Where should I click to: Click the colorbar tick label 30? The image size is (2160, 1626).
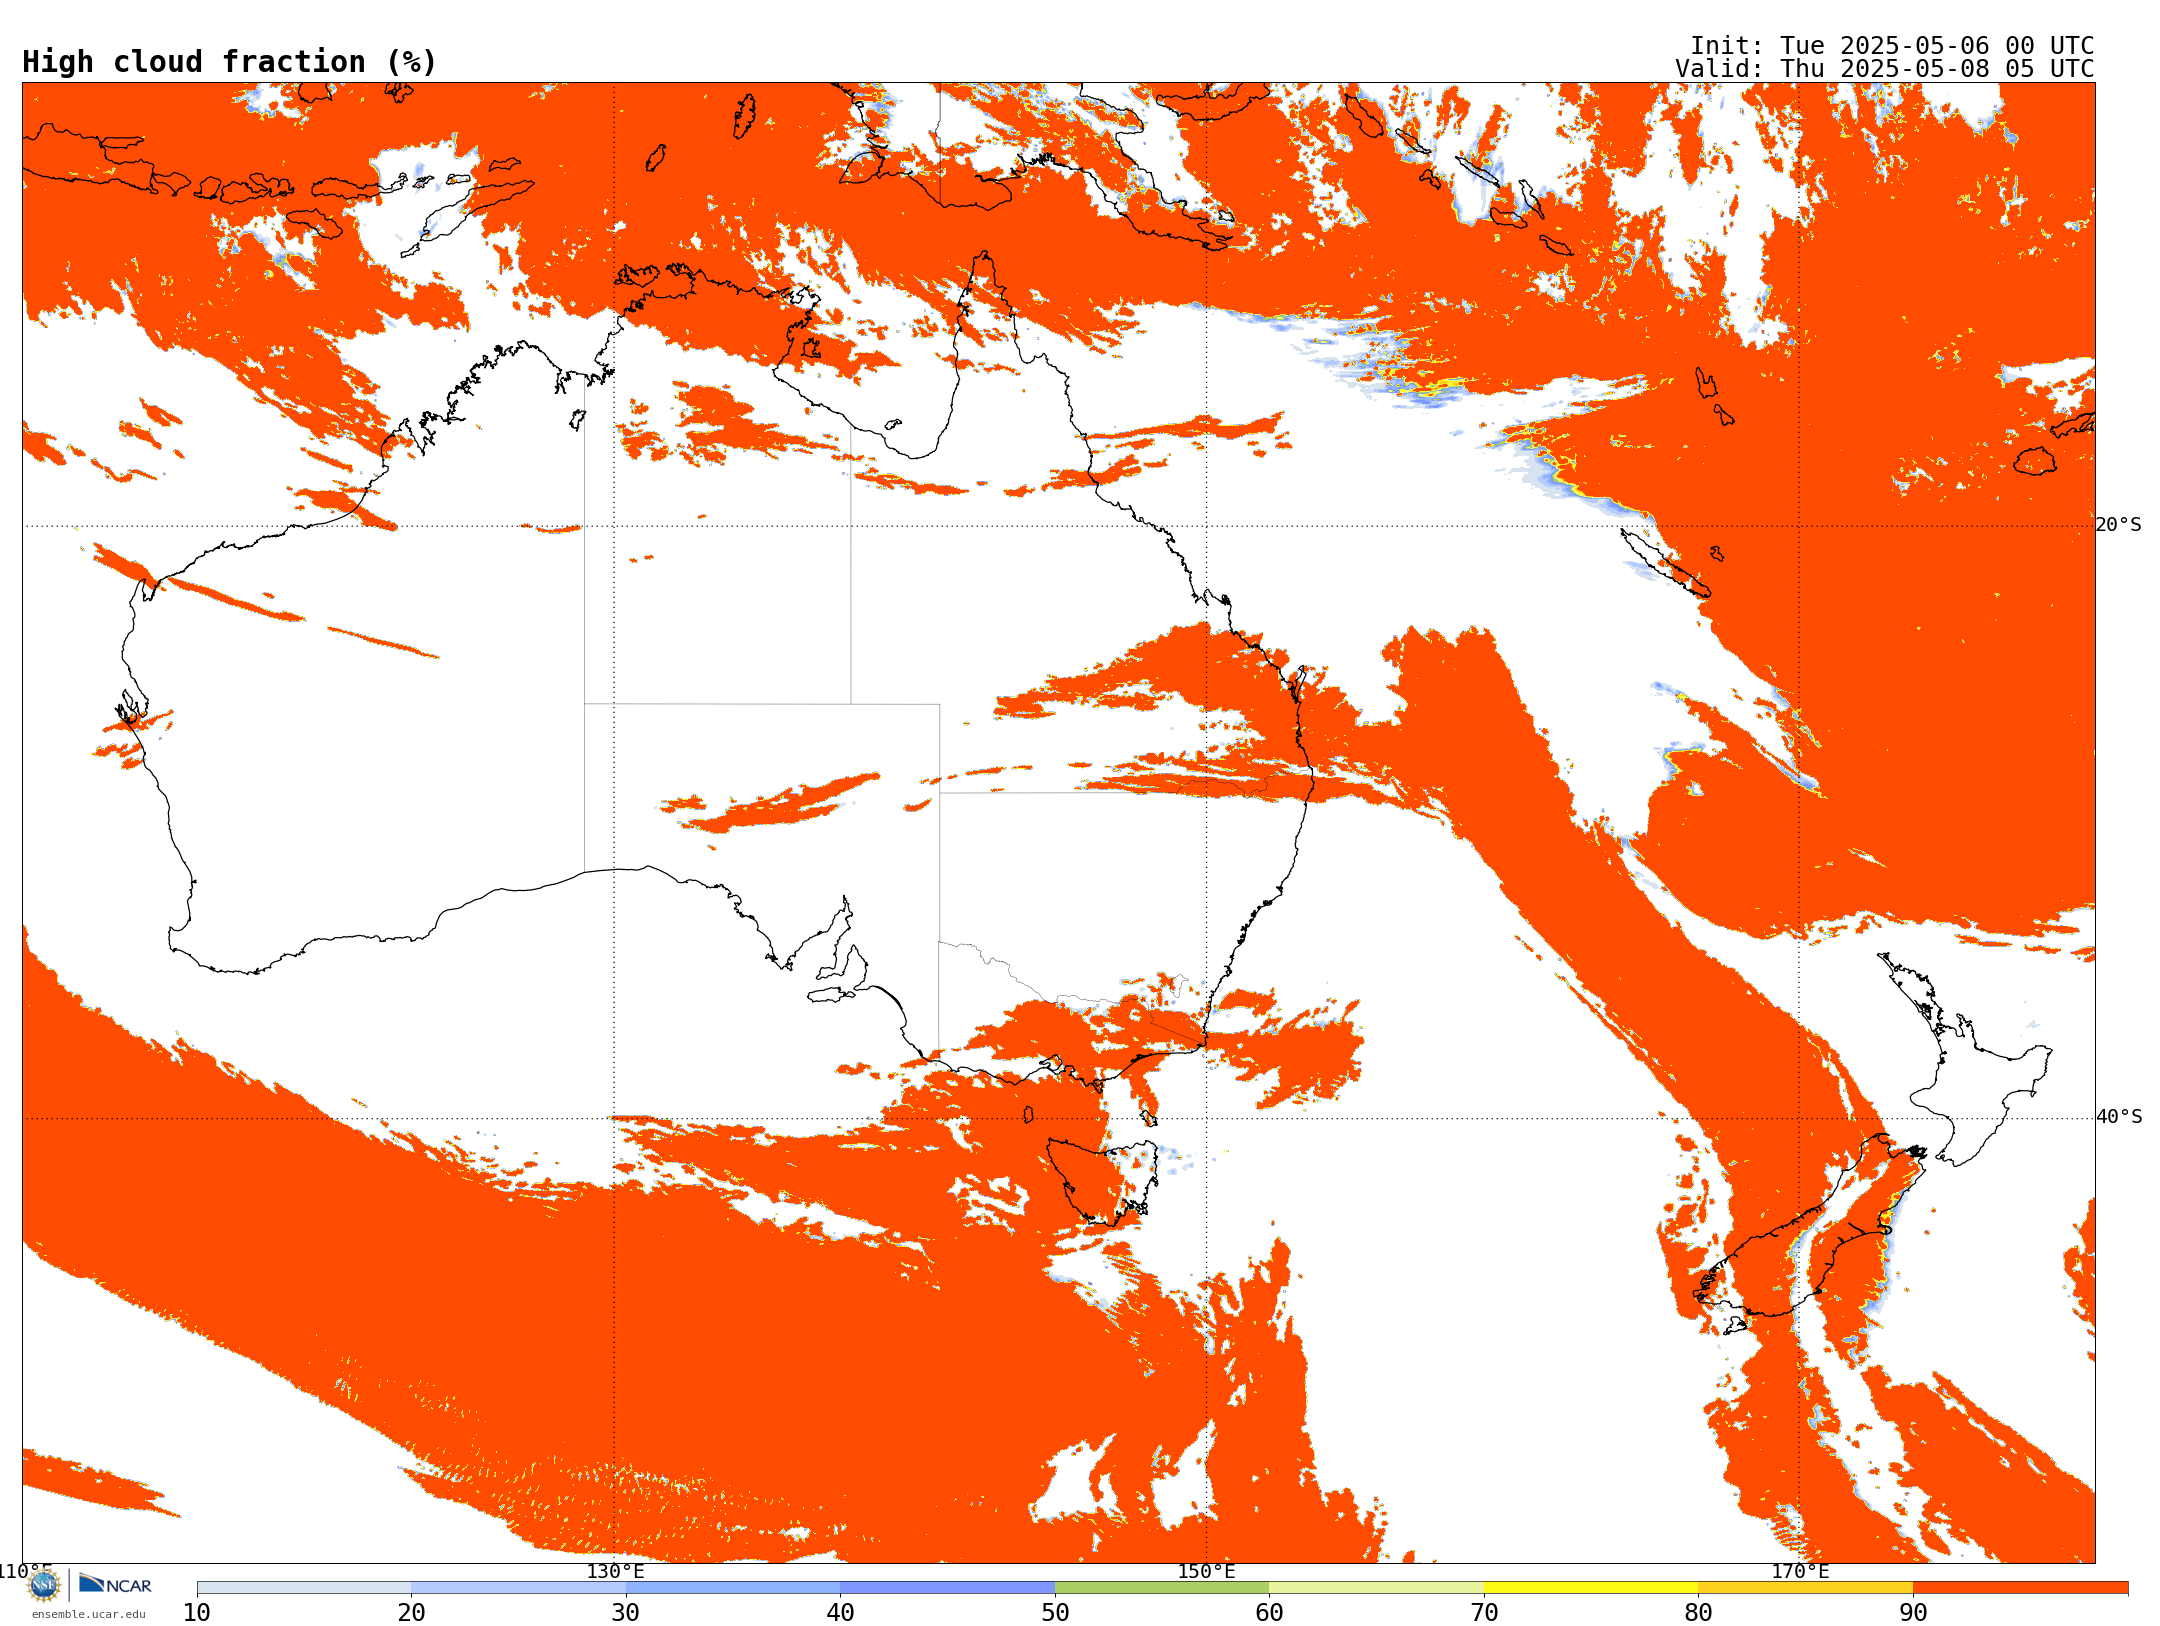click(x=626, y=1613)
